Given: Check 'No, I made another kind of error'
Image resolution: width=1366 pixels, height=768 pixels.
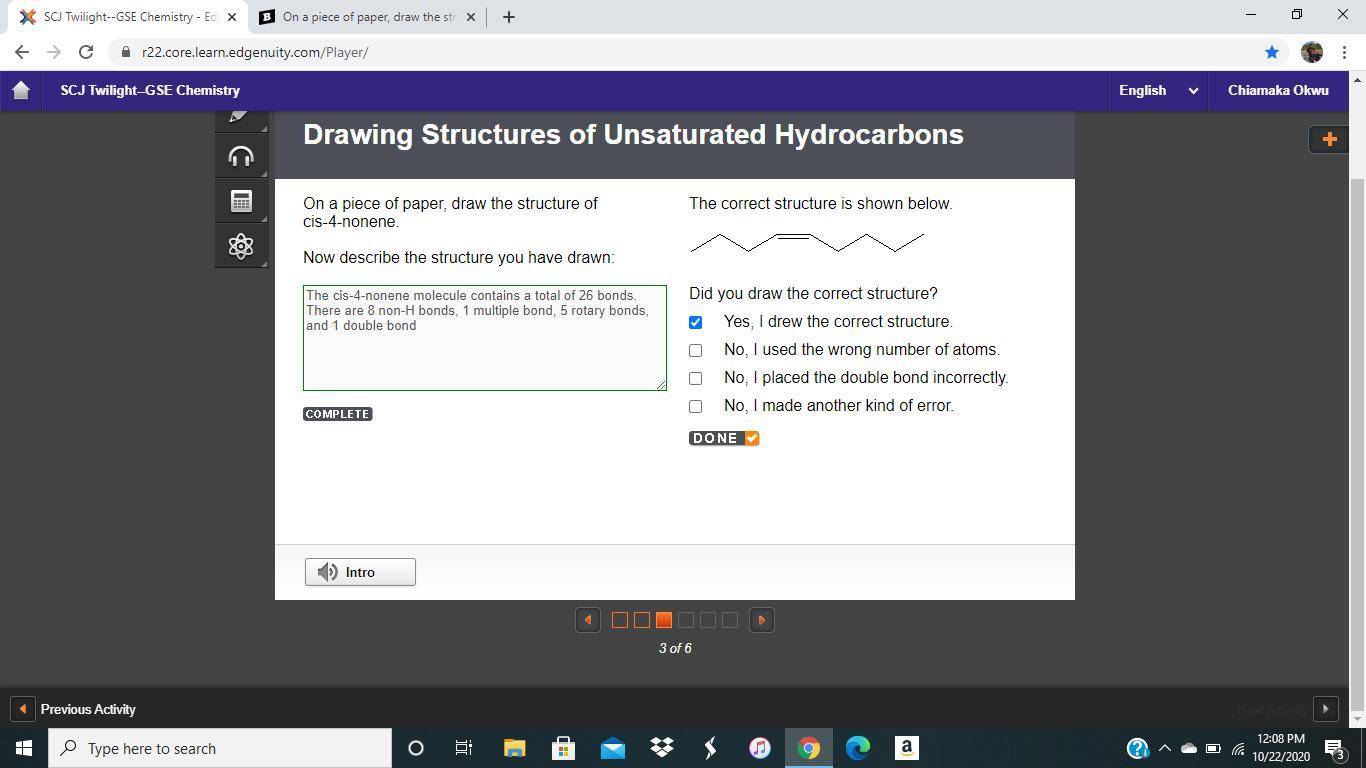Looking at the screenshot, I should coord(695,406).
